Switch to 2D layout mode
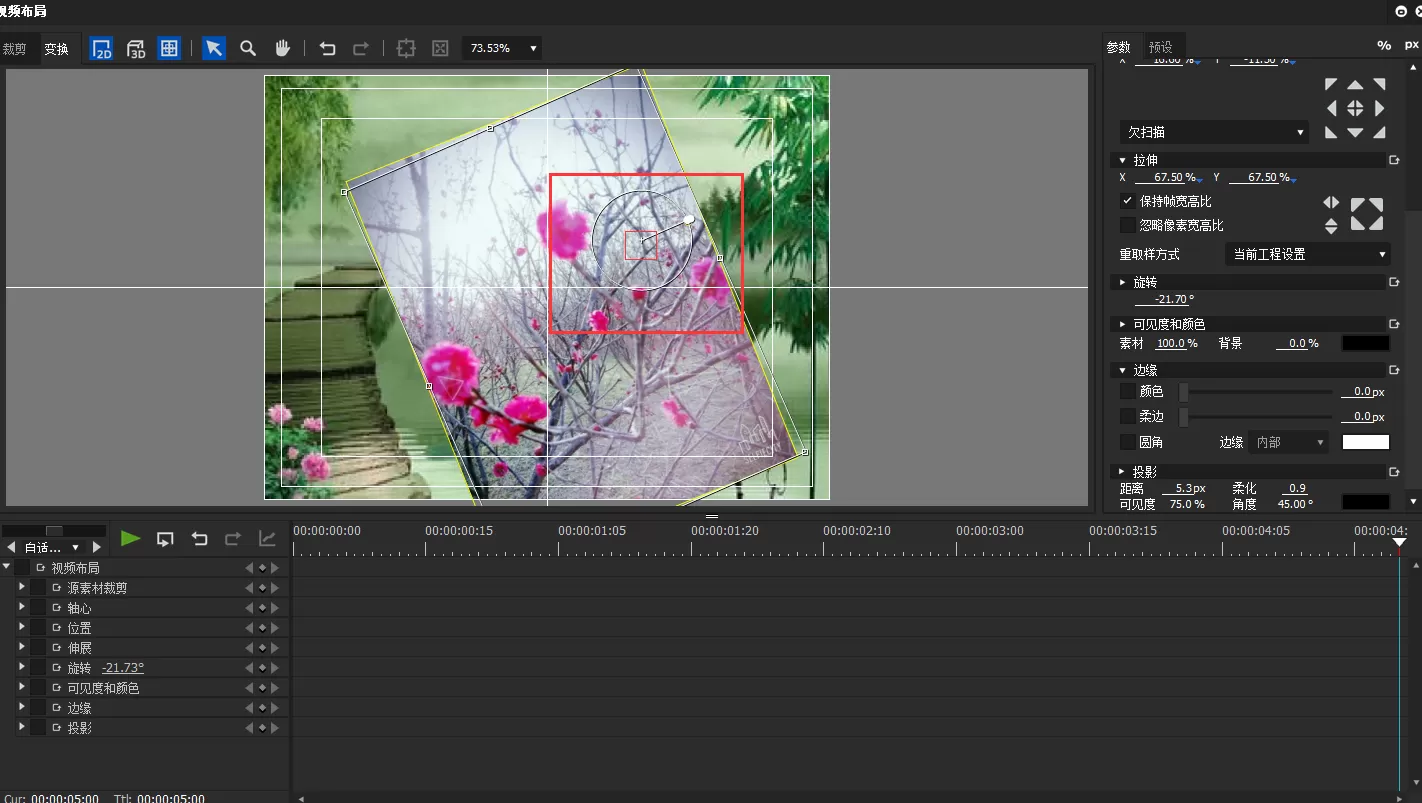 (x=102, y=48)
